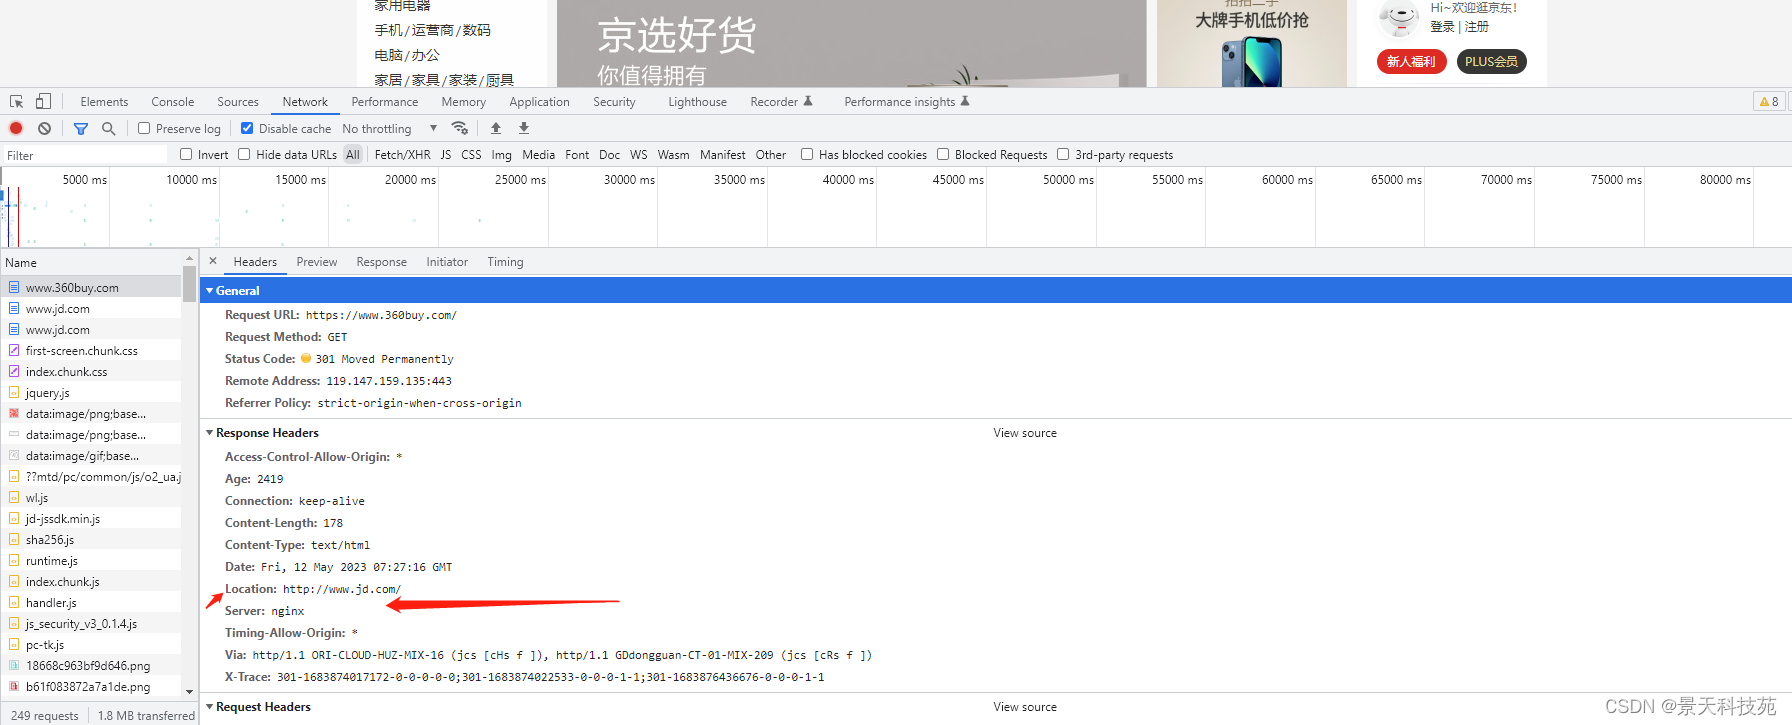1792x725 pixels.
Task: Stop recording network log with red button
Action: click(x=16, y=129)
